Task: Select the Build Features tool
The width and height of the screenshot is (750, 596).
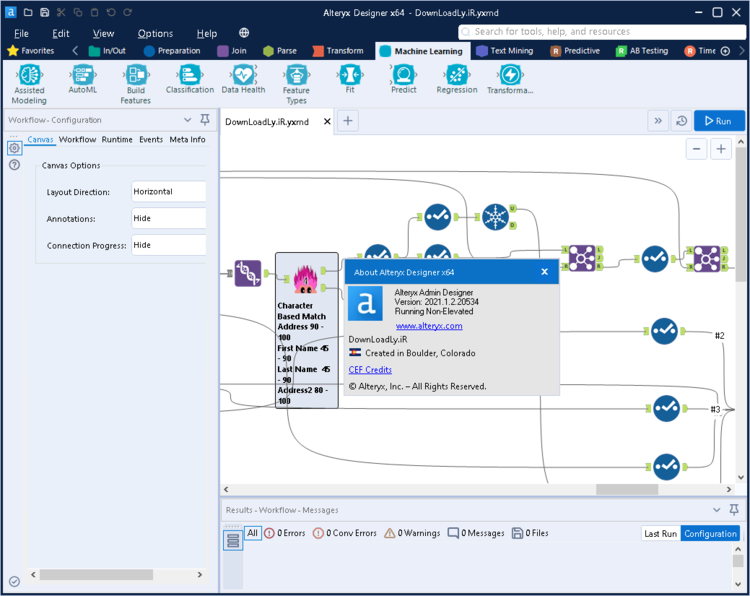Action: 136,84
